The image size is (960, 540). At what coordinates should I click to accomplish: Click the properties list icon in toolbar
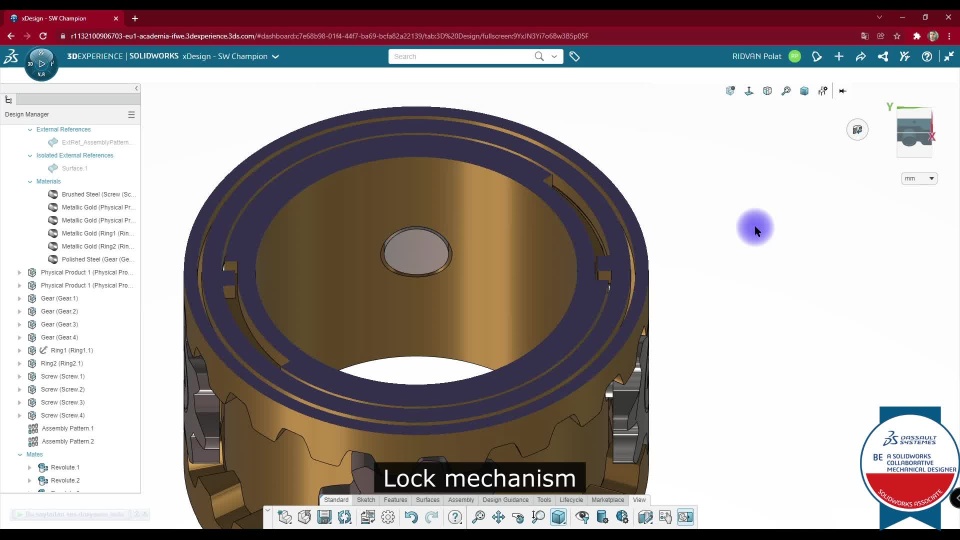368,517
